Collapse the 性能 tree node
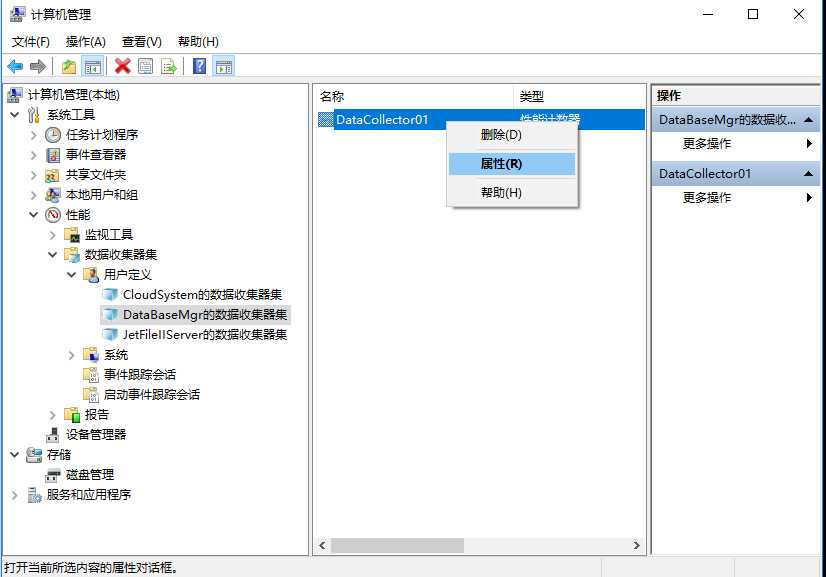 [x=34, y=215]
